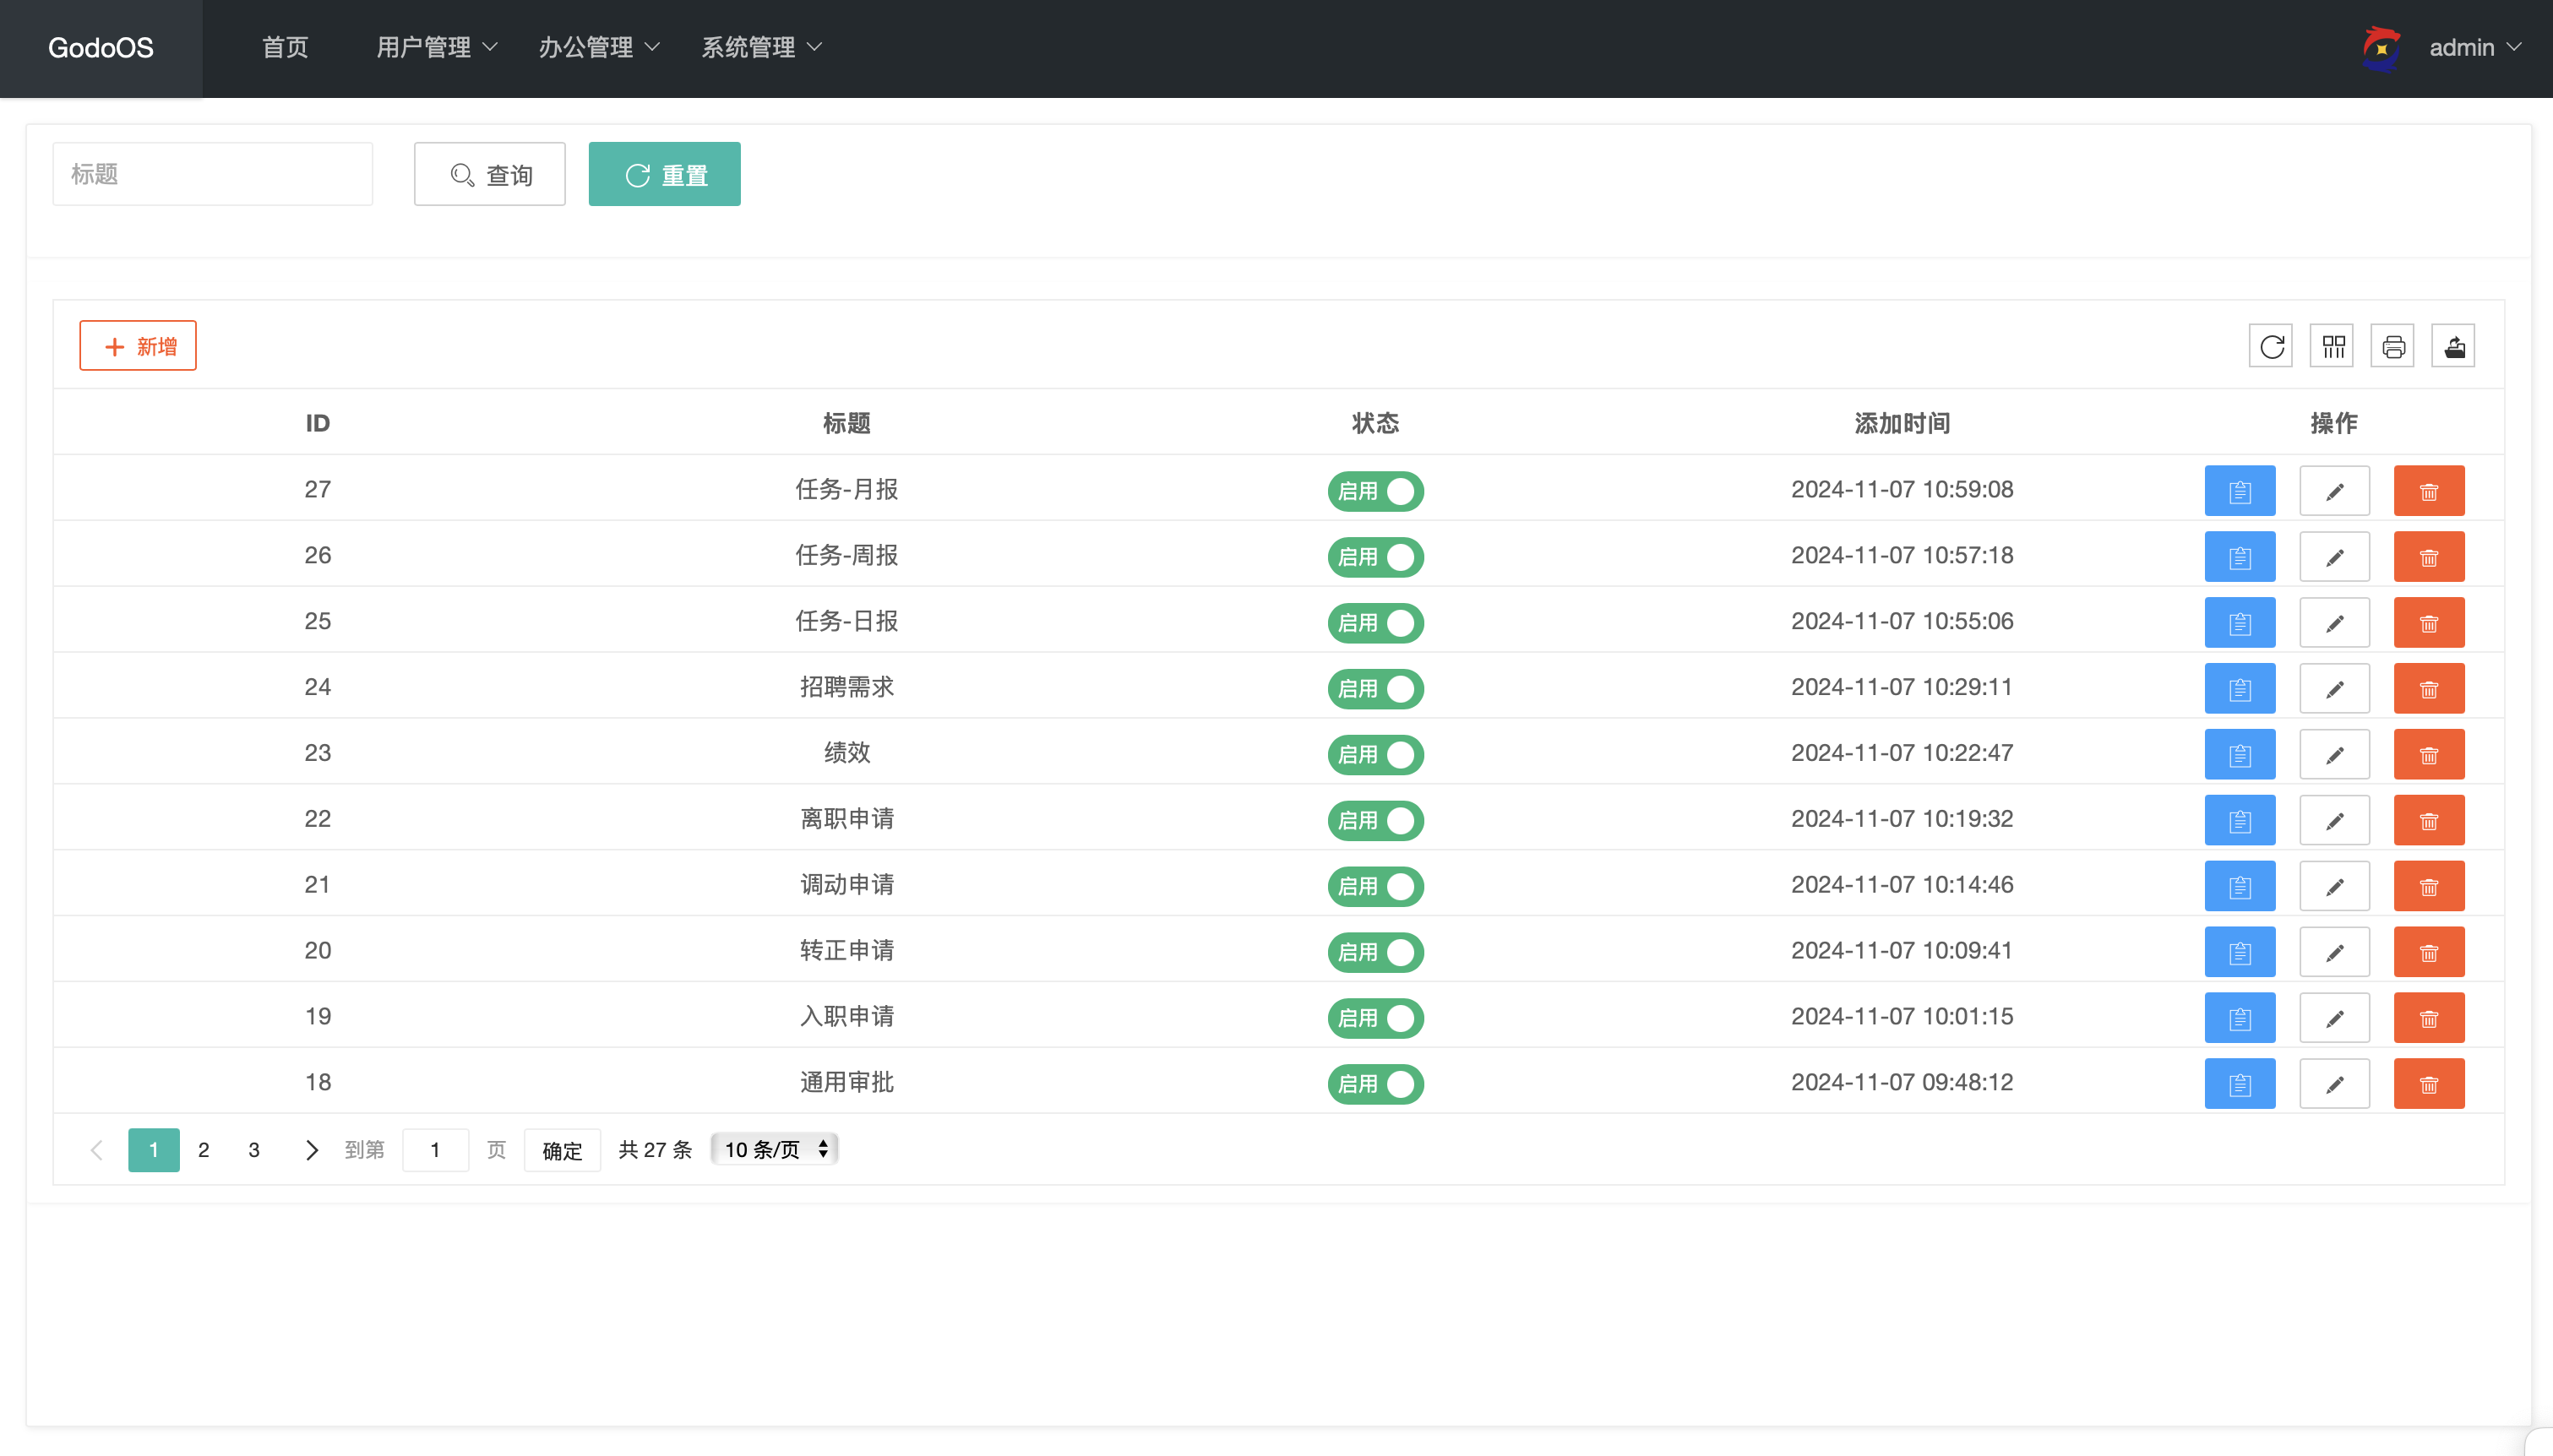Edit 招聘需求 using the pencil icon

coord(2335,688)
